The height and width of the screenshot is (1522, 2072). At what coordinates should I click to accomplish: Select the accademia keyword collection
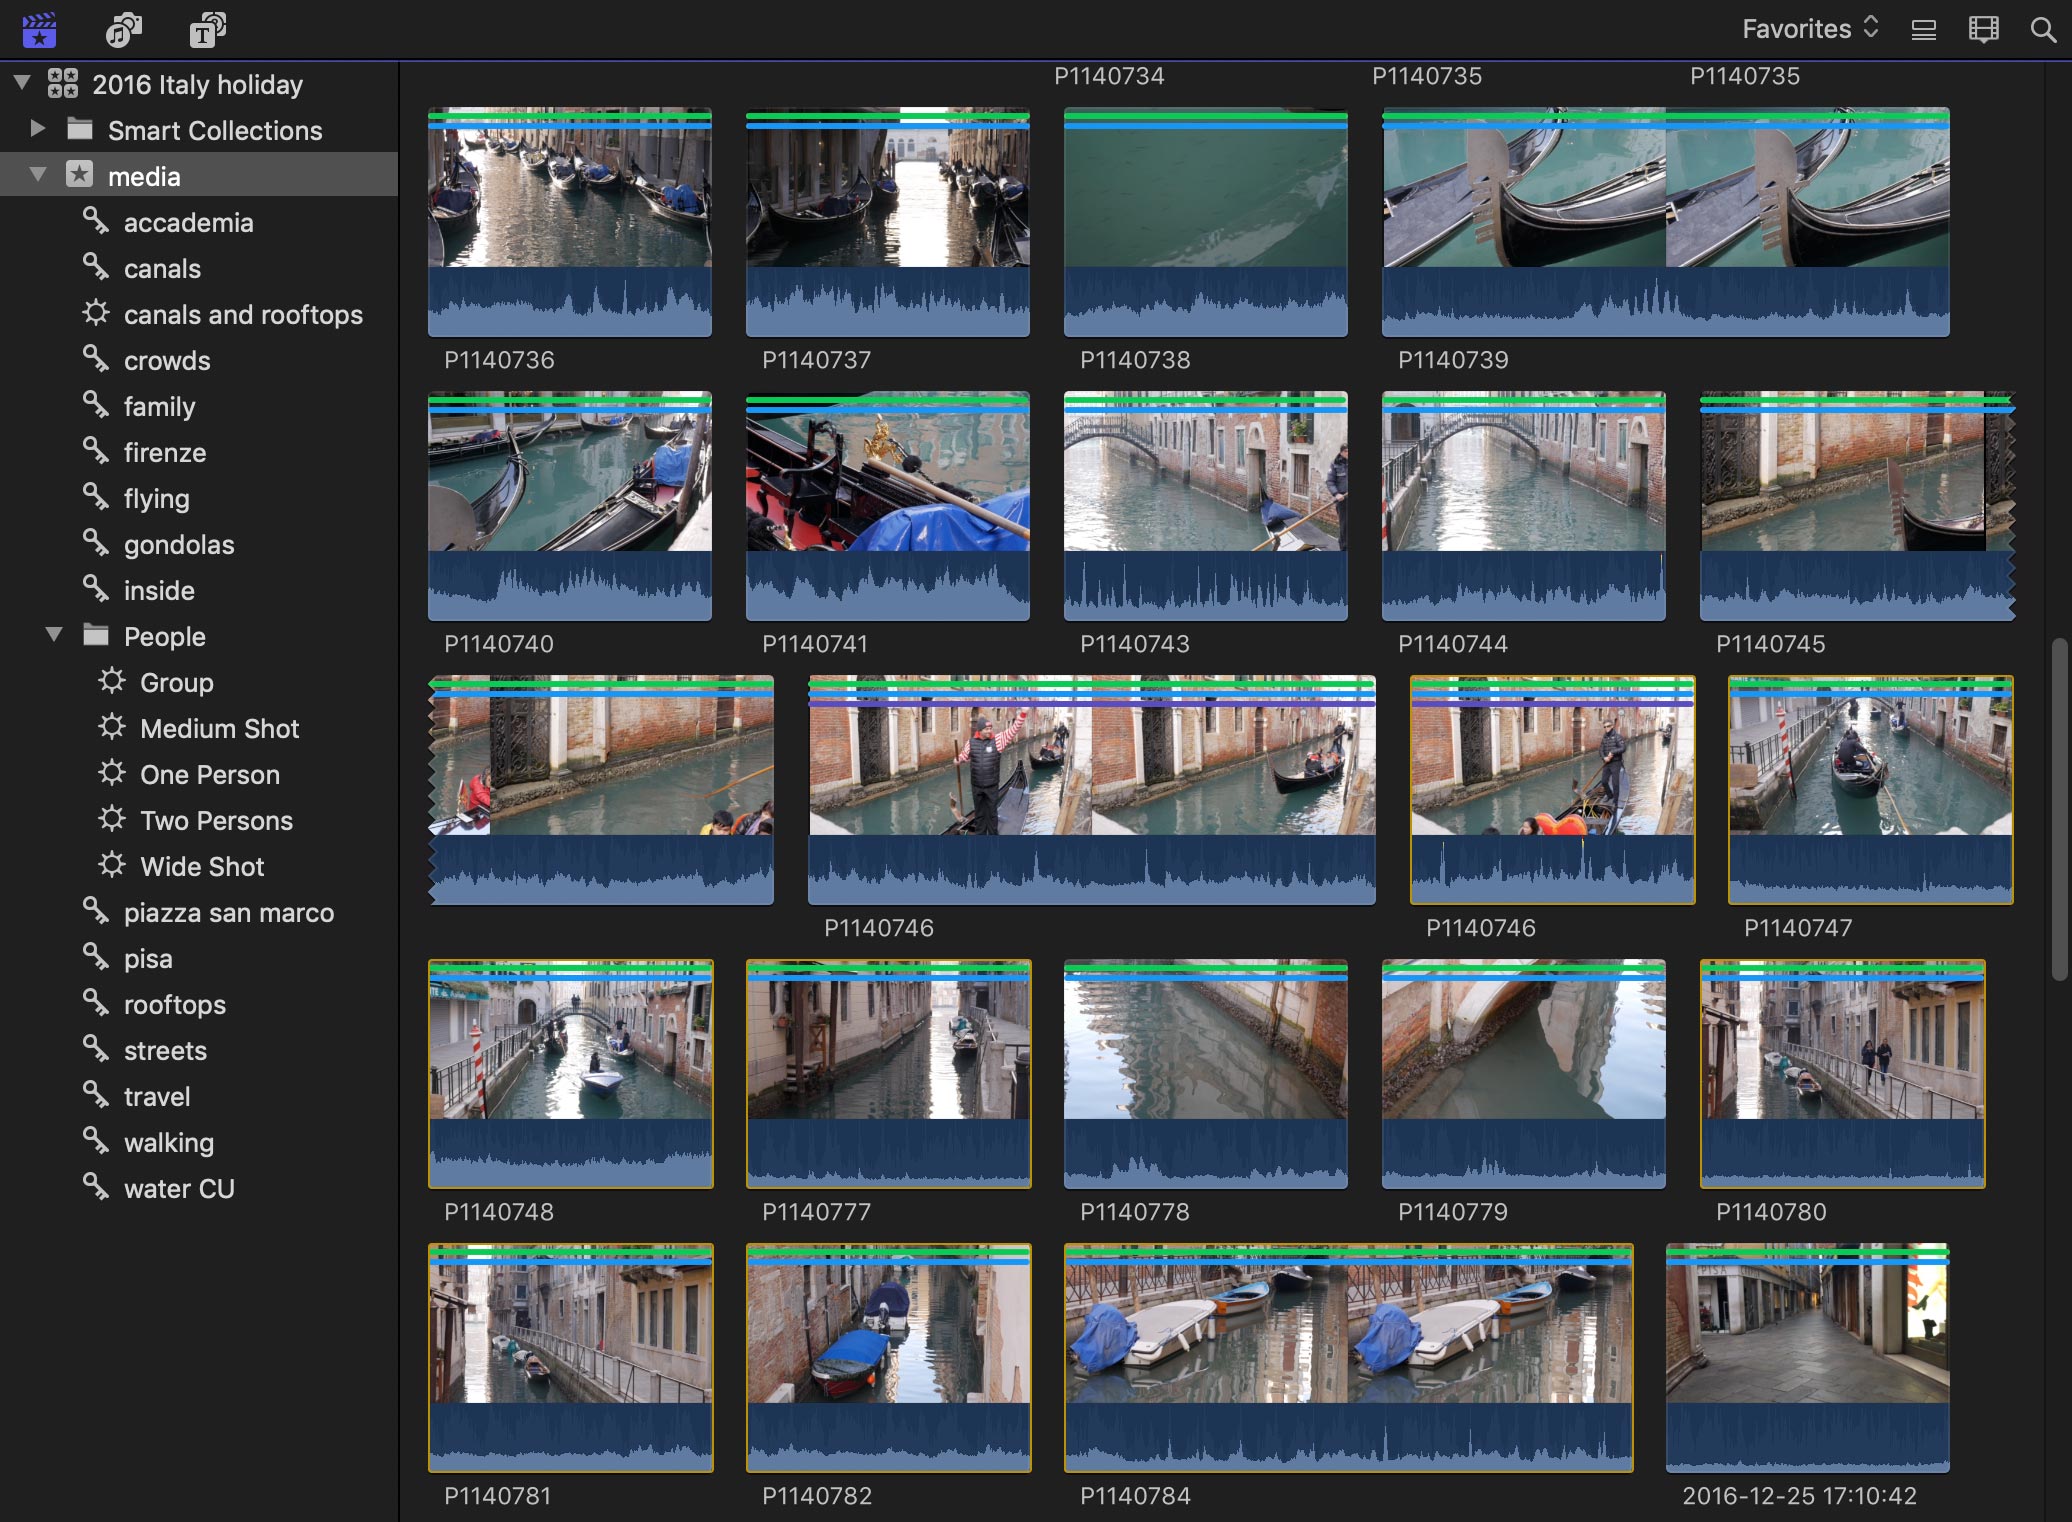188,223
